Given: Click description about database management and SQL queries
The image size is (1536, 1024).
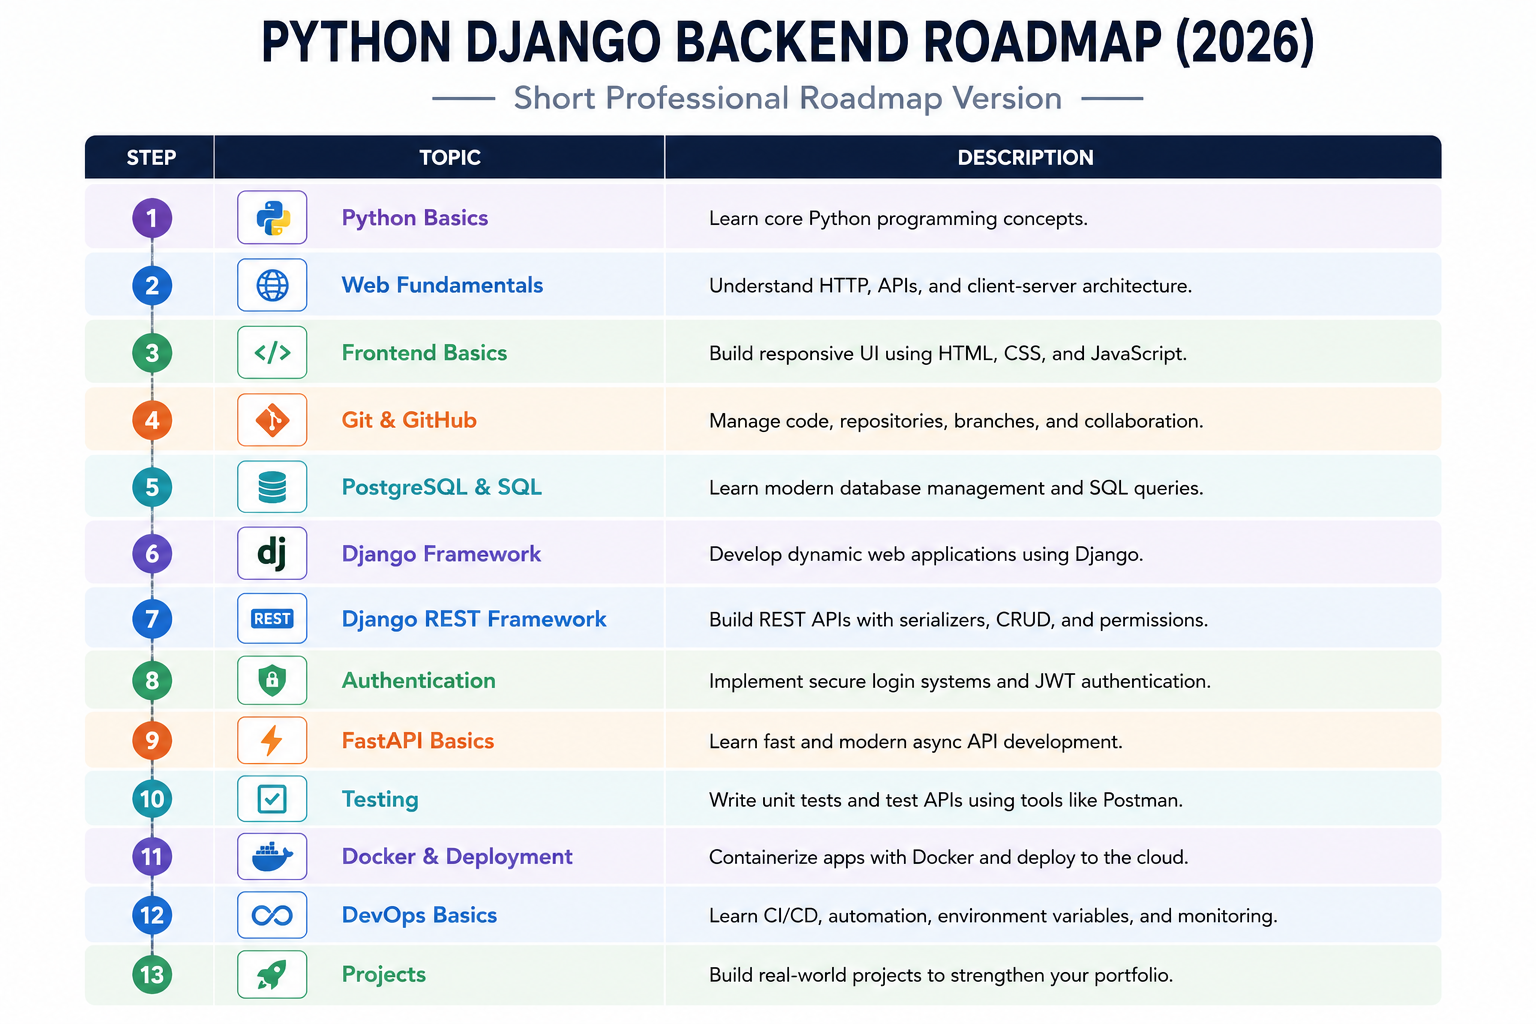Looking at the screenshot, I should tap(956, 488).
